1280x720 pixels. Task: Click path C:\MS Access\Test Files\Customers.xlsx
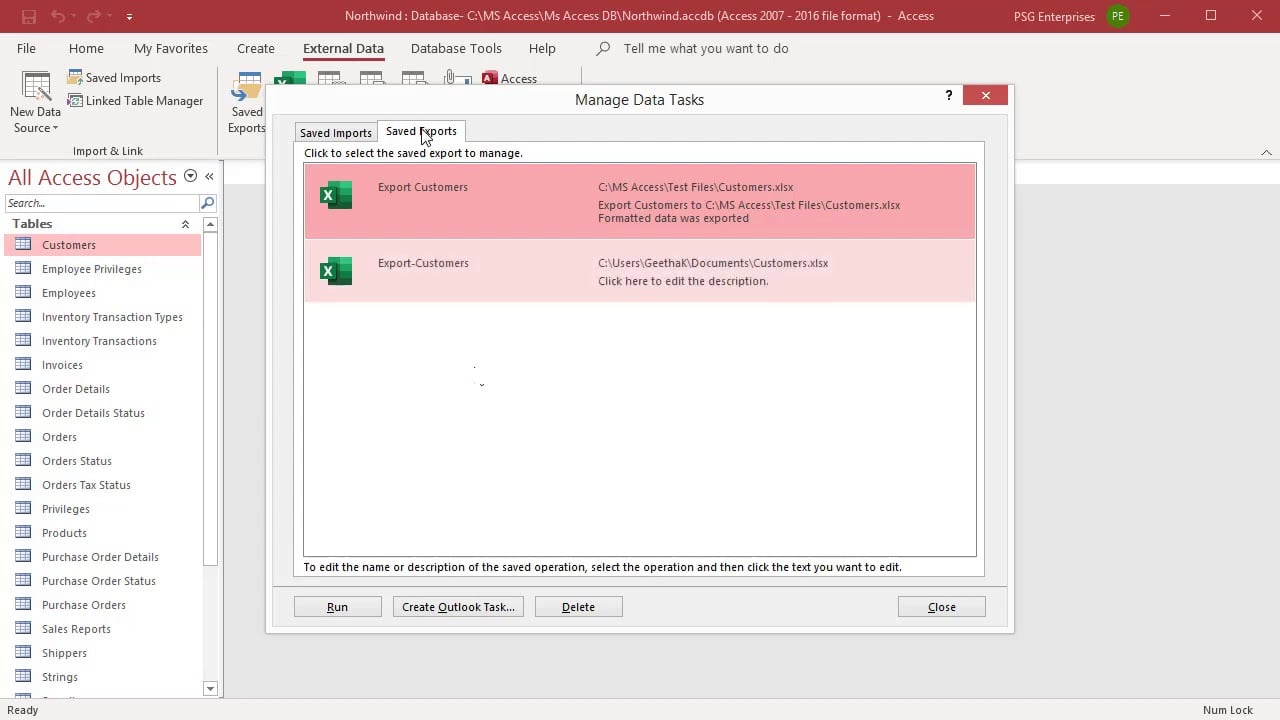click(696, 187)
